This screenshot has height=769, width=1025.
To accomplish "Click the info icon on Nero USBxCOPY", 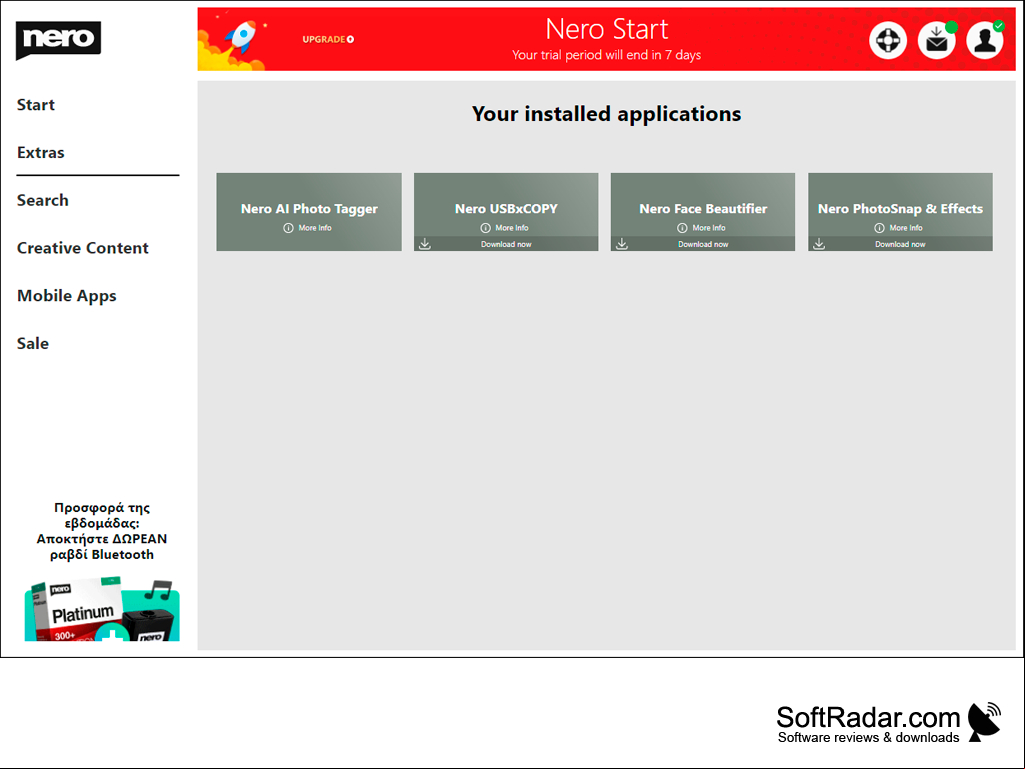I will 485,228.
